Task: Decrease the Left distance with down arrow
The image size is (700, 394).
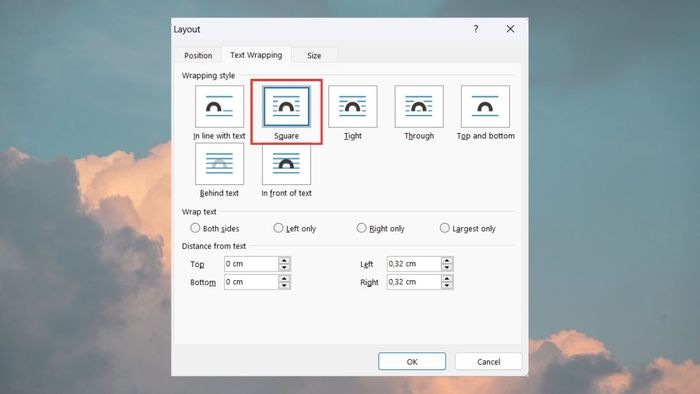Action: pos(447,267)
